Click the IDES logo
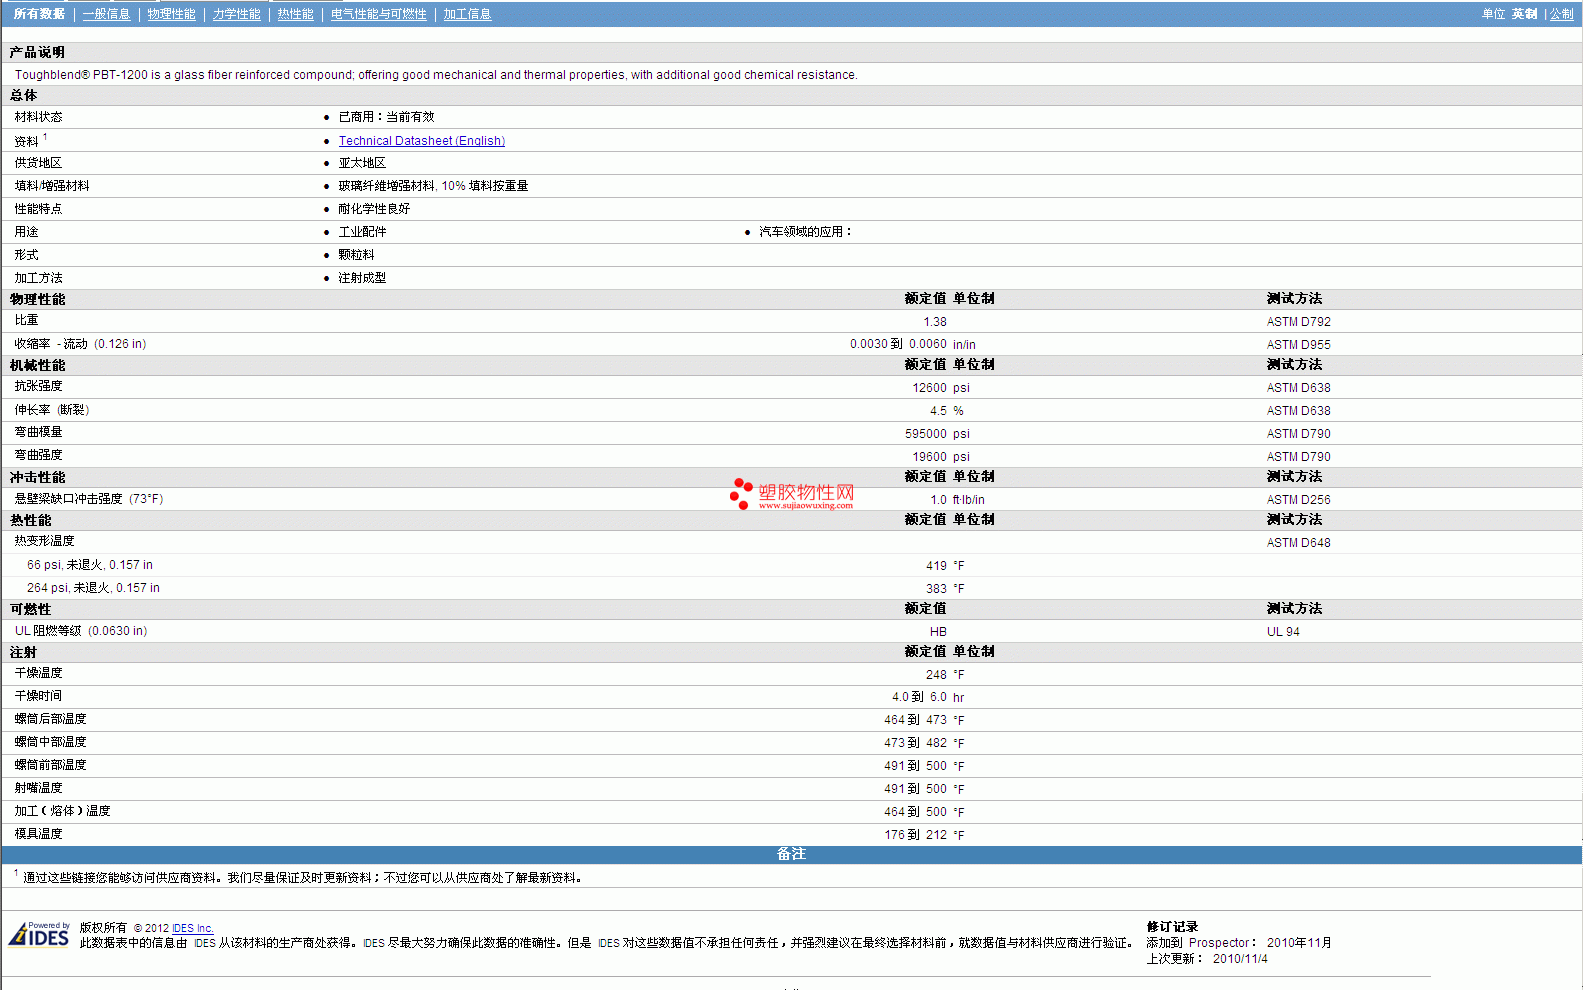Image resolution: width=1583 pixels, height=990 pixels. [39, 934]
